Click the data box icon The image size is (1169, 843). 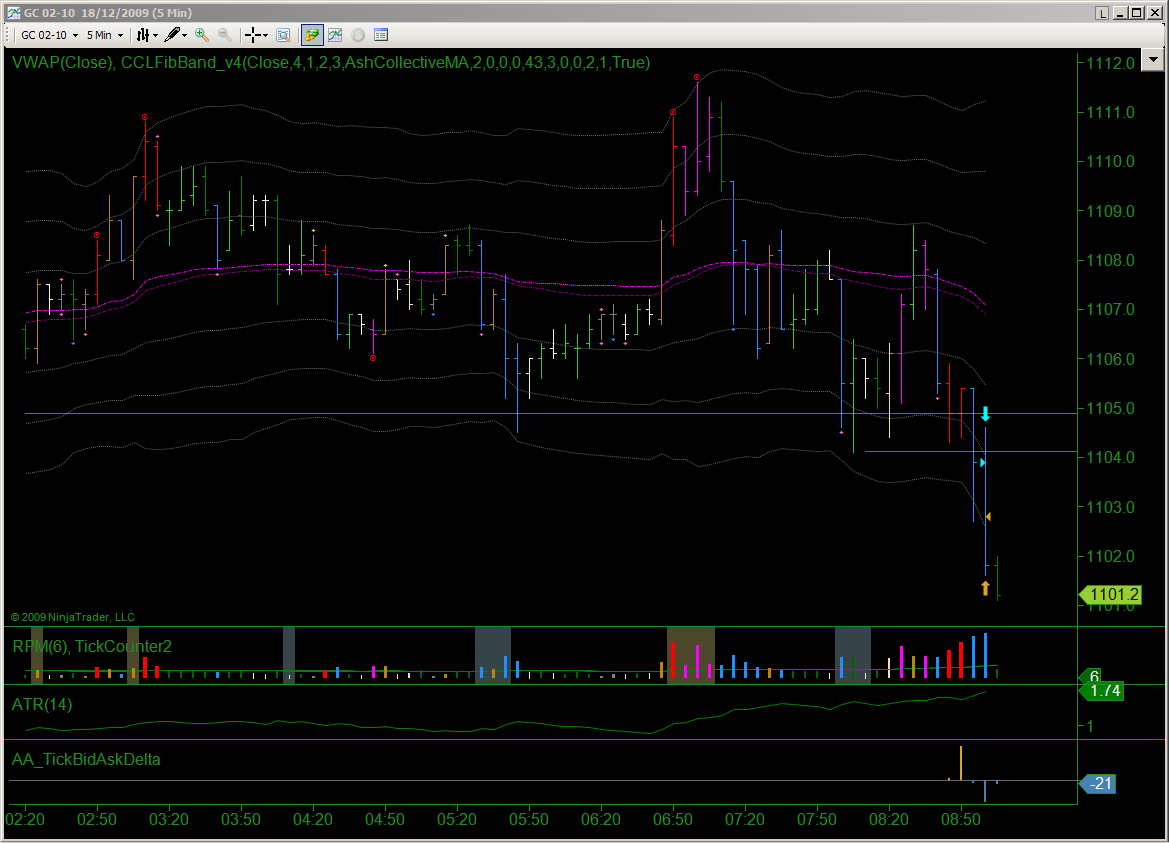tap(283, 35)
